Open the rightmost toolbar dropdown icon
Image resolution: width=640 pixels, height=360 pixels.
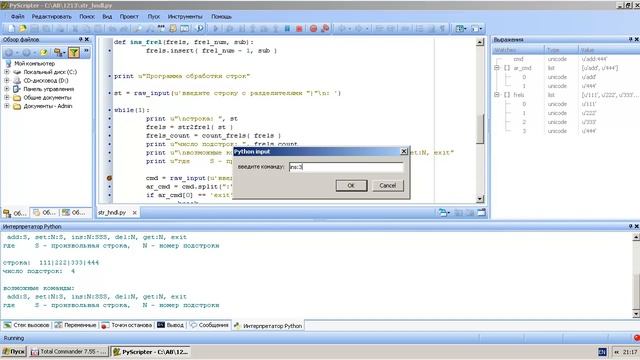(476, 28)
